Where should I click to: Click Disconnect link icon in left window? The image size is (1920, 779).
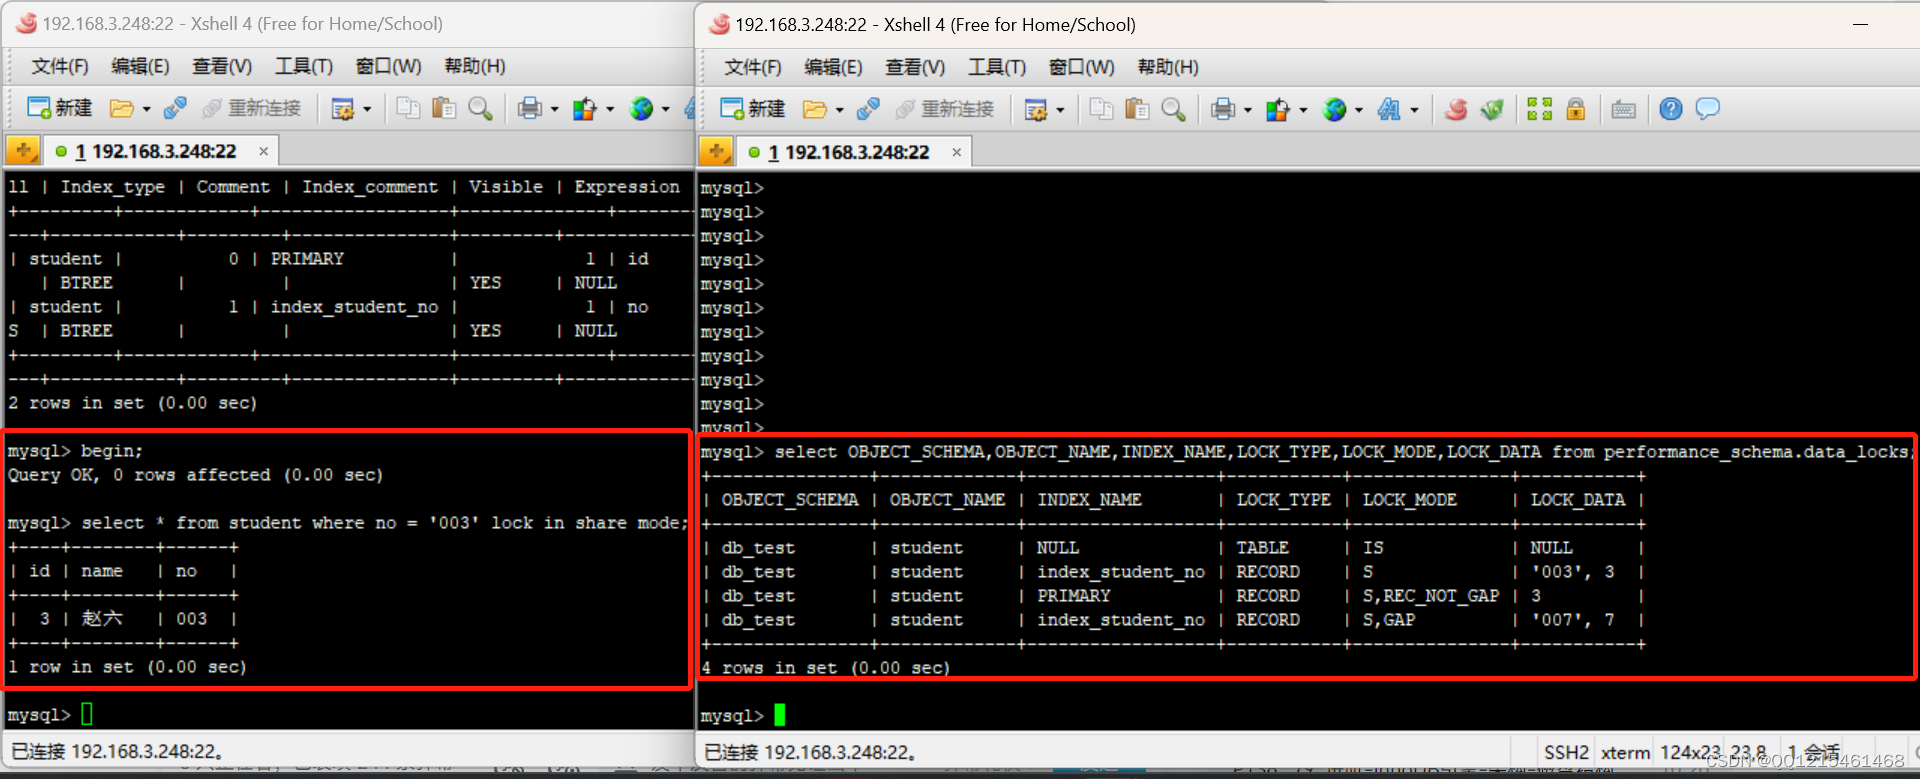pos(175,108)
